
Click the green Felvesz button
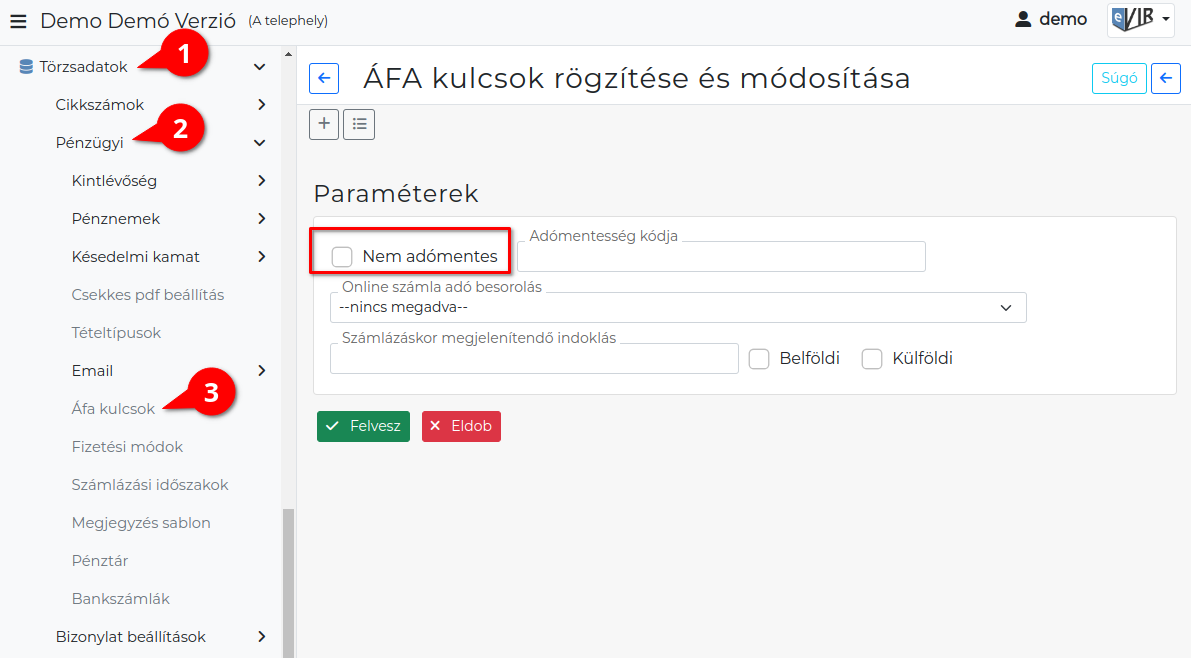tap(363, 426)
